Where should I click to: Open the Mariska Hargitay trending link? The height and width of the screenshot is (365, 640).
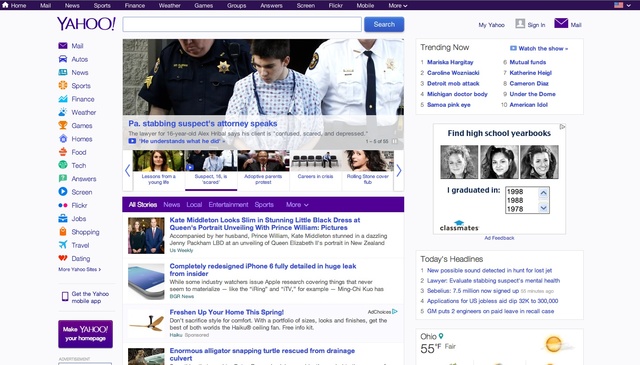450,62
